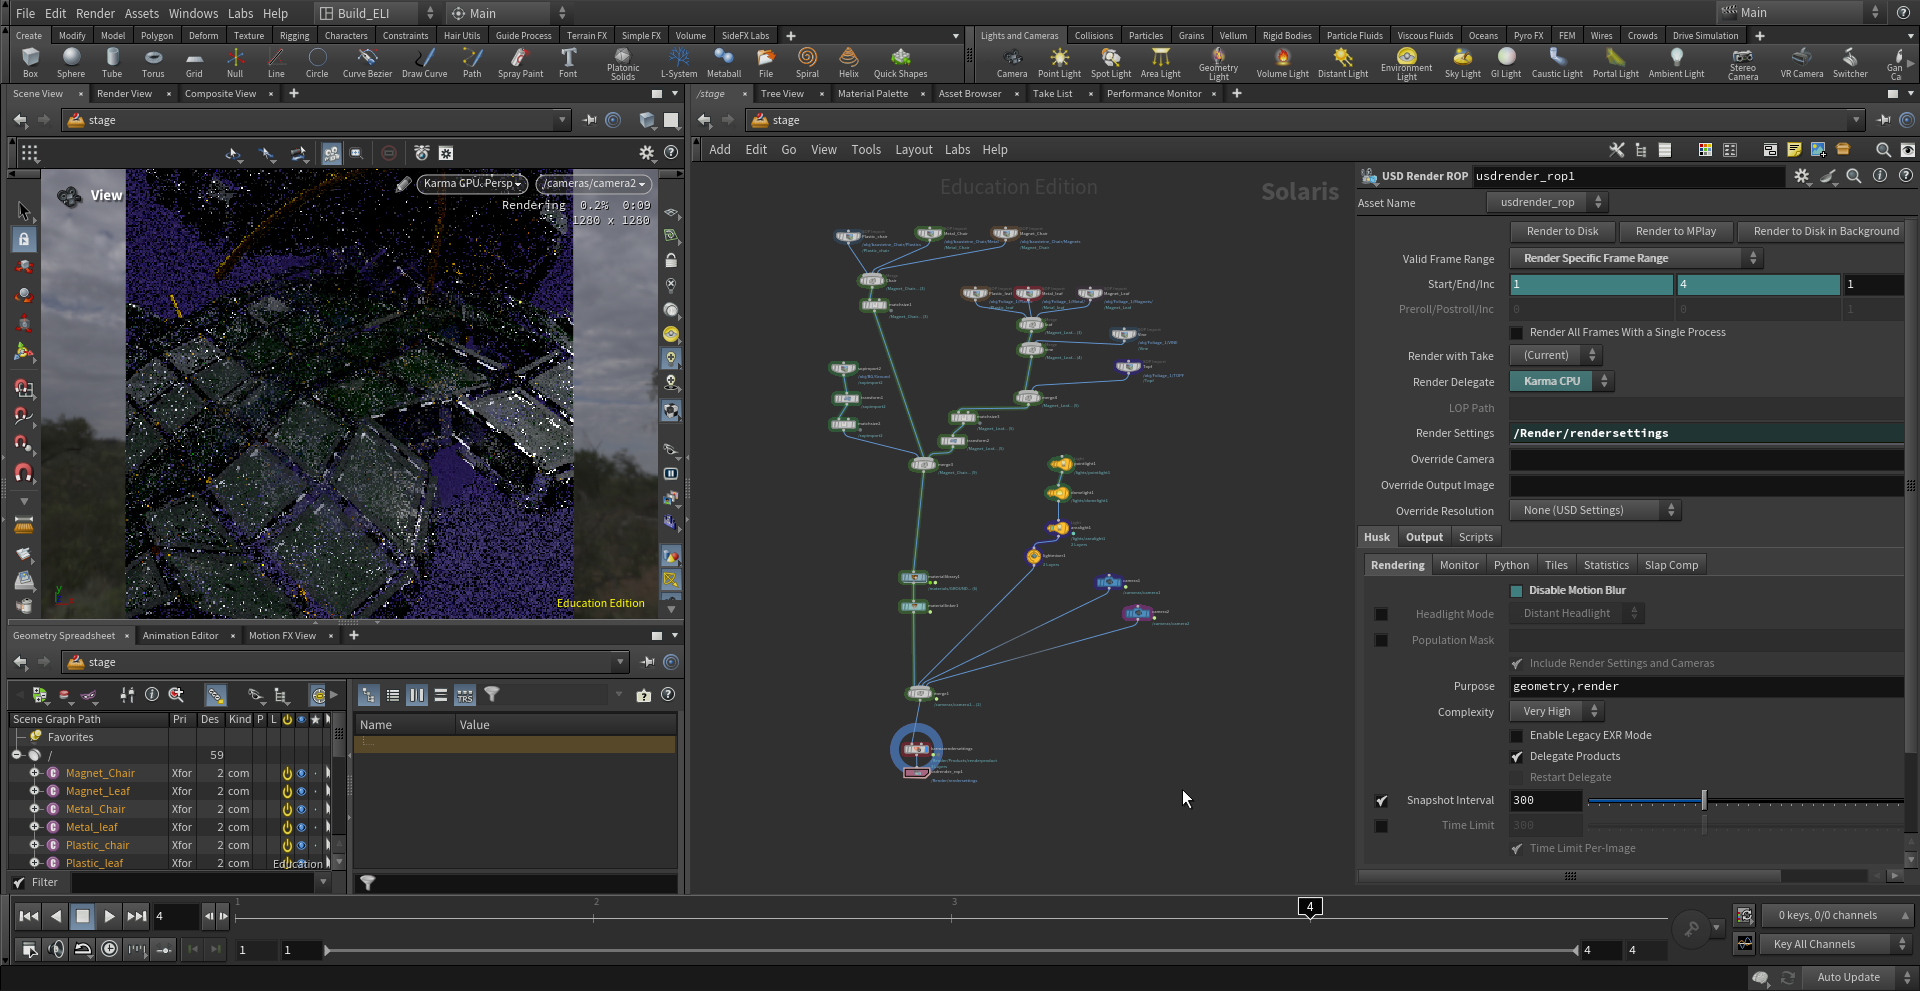The width and height of the screenshot is (1920, 991).
Task: Create a Point Light
Action: pyautogui.click(x=1059, y=62)
